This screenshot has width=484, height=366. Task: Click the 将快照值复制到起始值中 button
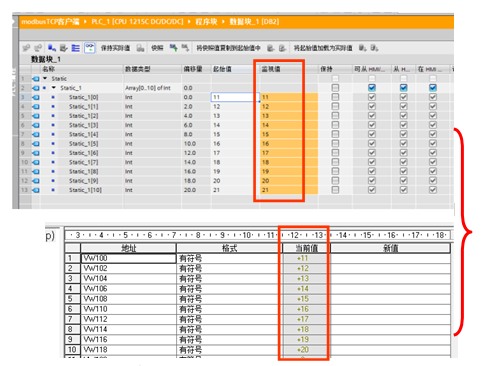tap(228, 48)
